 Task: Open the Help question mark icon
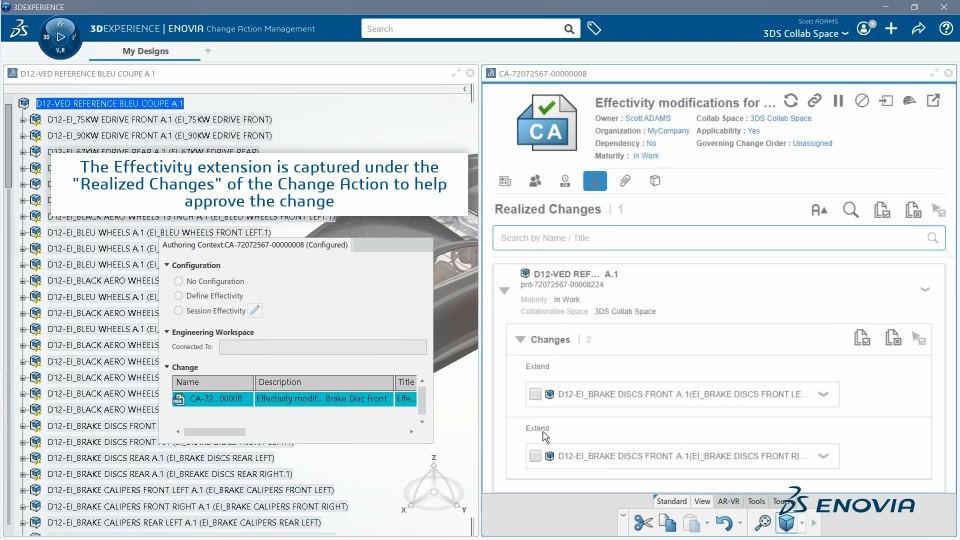[x=945, y=28]
